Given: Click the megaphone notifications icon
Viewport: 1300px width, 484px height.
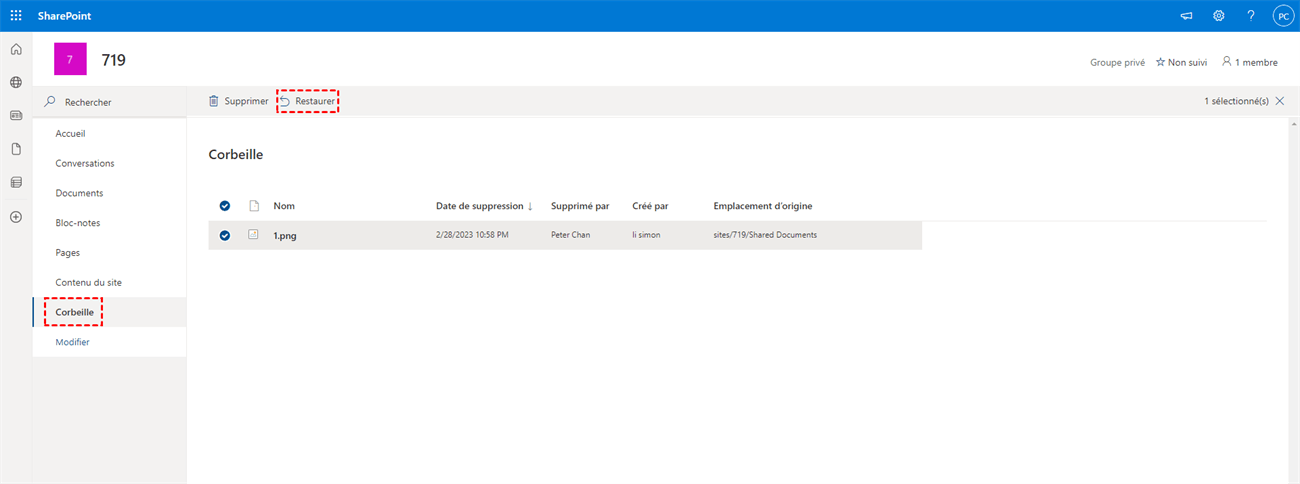Looking at the screenshot, I should 1187,16.
